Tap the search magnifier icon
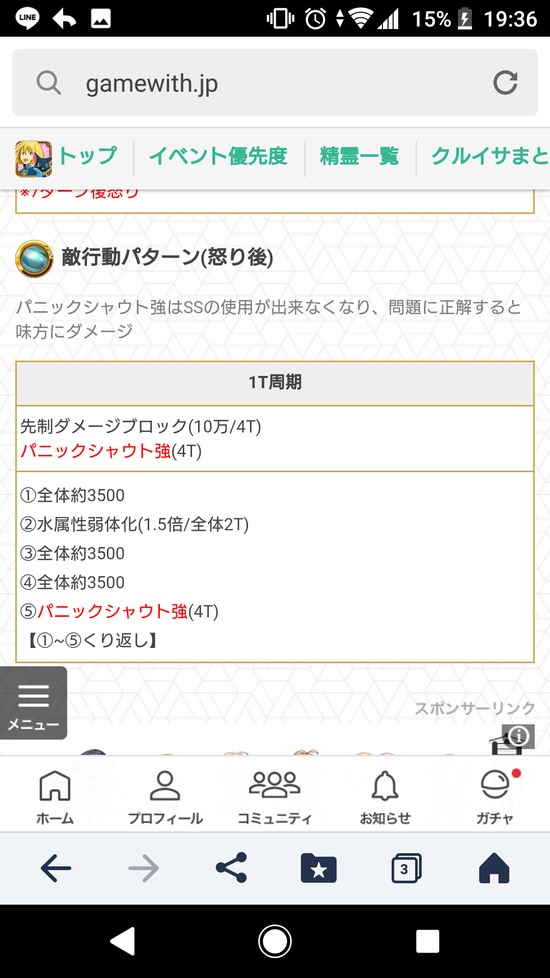The width and height of the screenshot is (550, 978). pyautogui.click(x=49, y=82)
